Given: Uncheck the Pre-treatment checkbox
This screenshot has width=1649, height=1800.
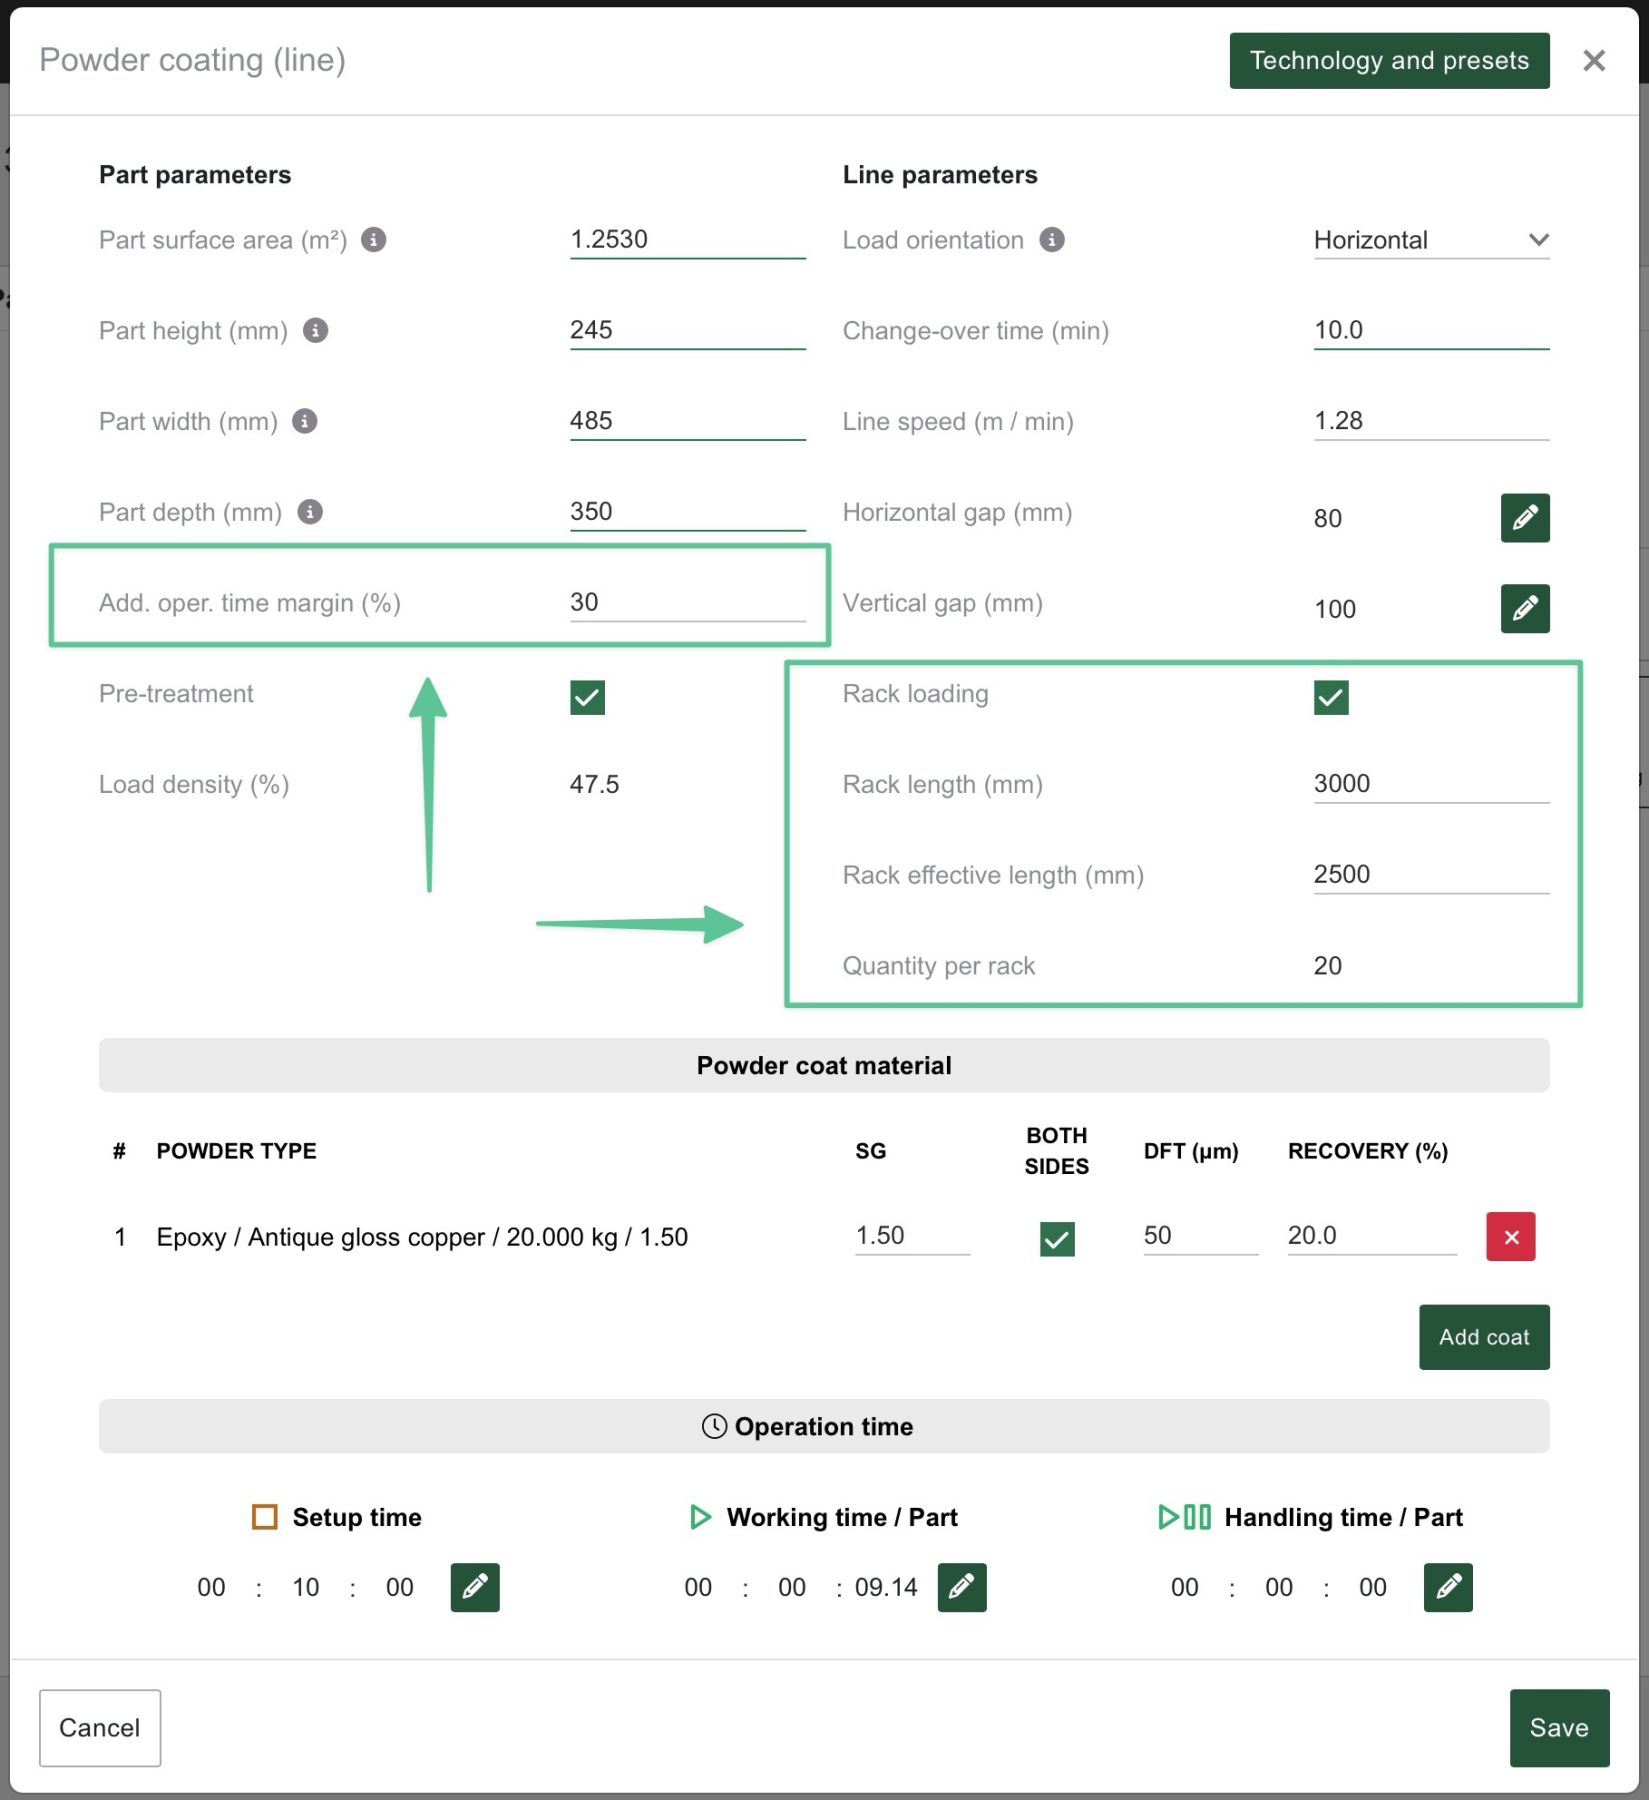Looking at the screenshot, I should coord(587,697).
